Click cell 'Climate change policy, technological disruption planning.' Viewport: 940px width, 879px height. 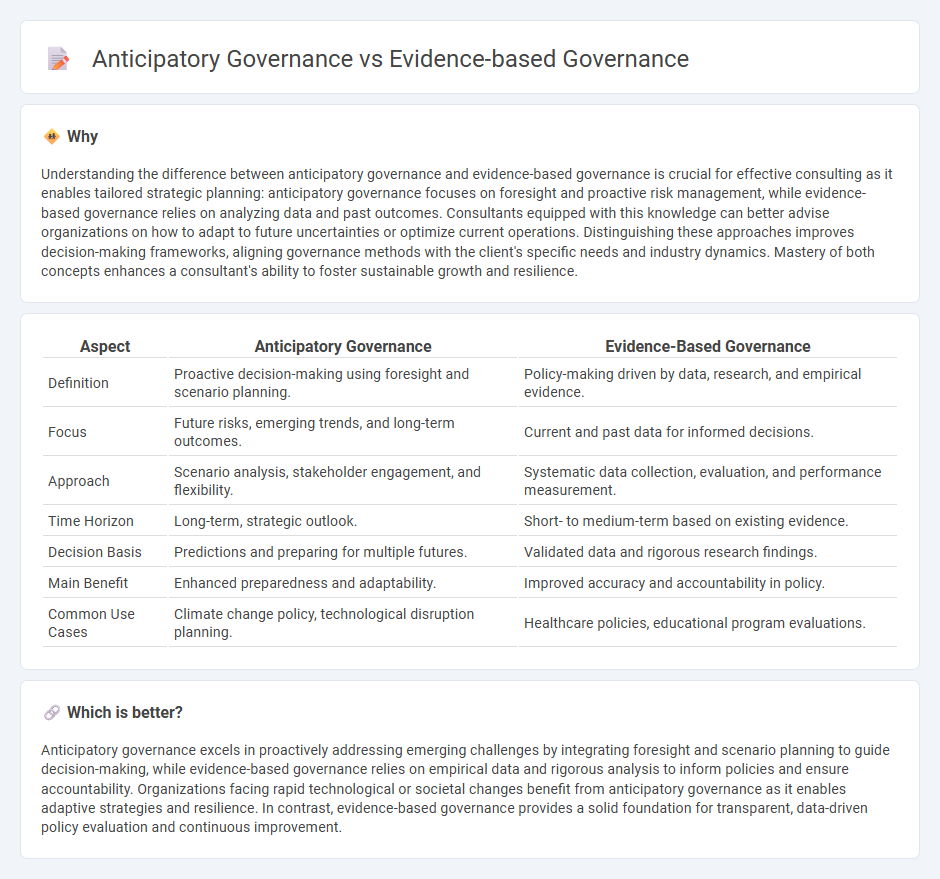pos(343,623)
